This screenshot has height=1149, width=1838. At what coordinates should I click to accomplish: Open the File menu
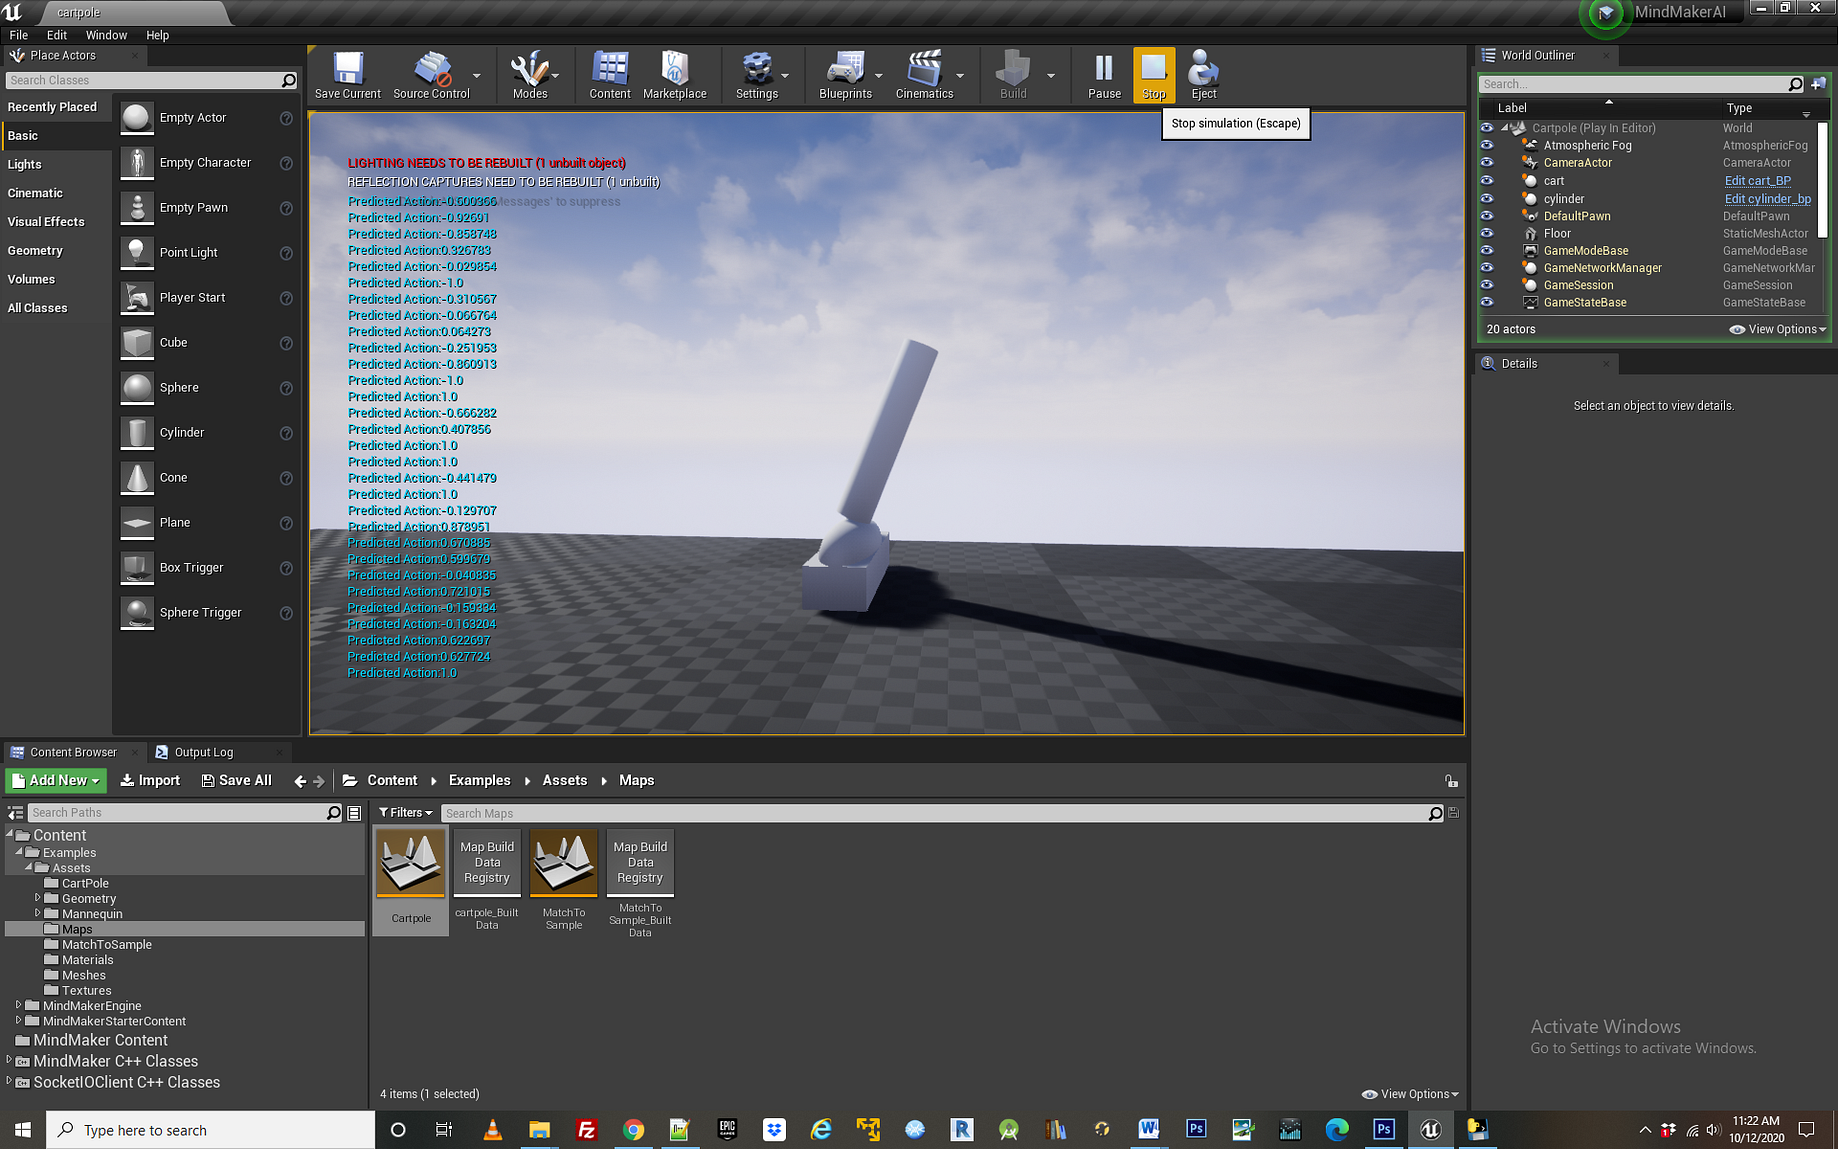[19, 35]
